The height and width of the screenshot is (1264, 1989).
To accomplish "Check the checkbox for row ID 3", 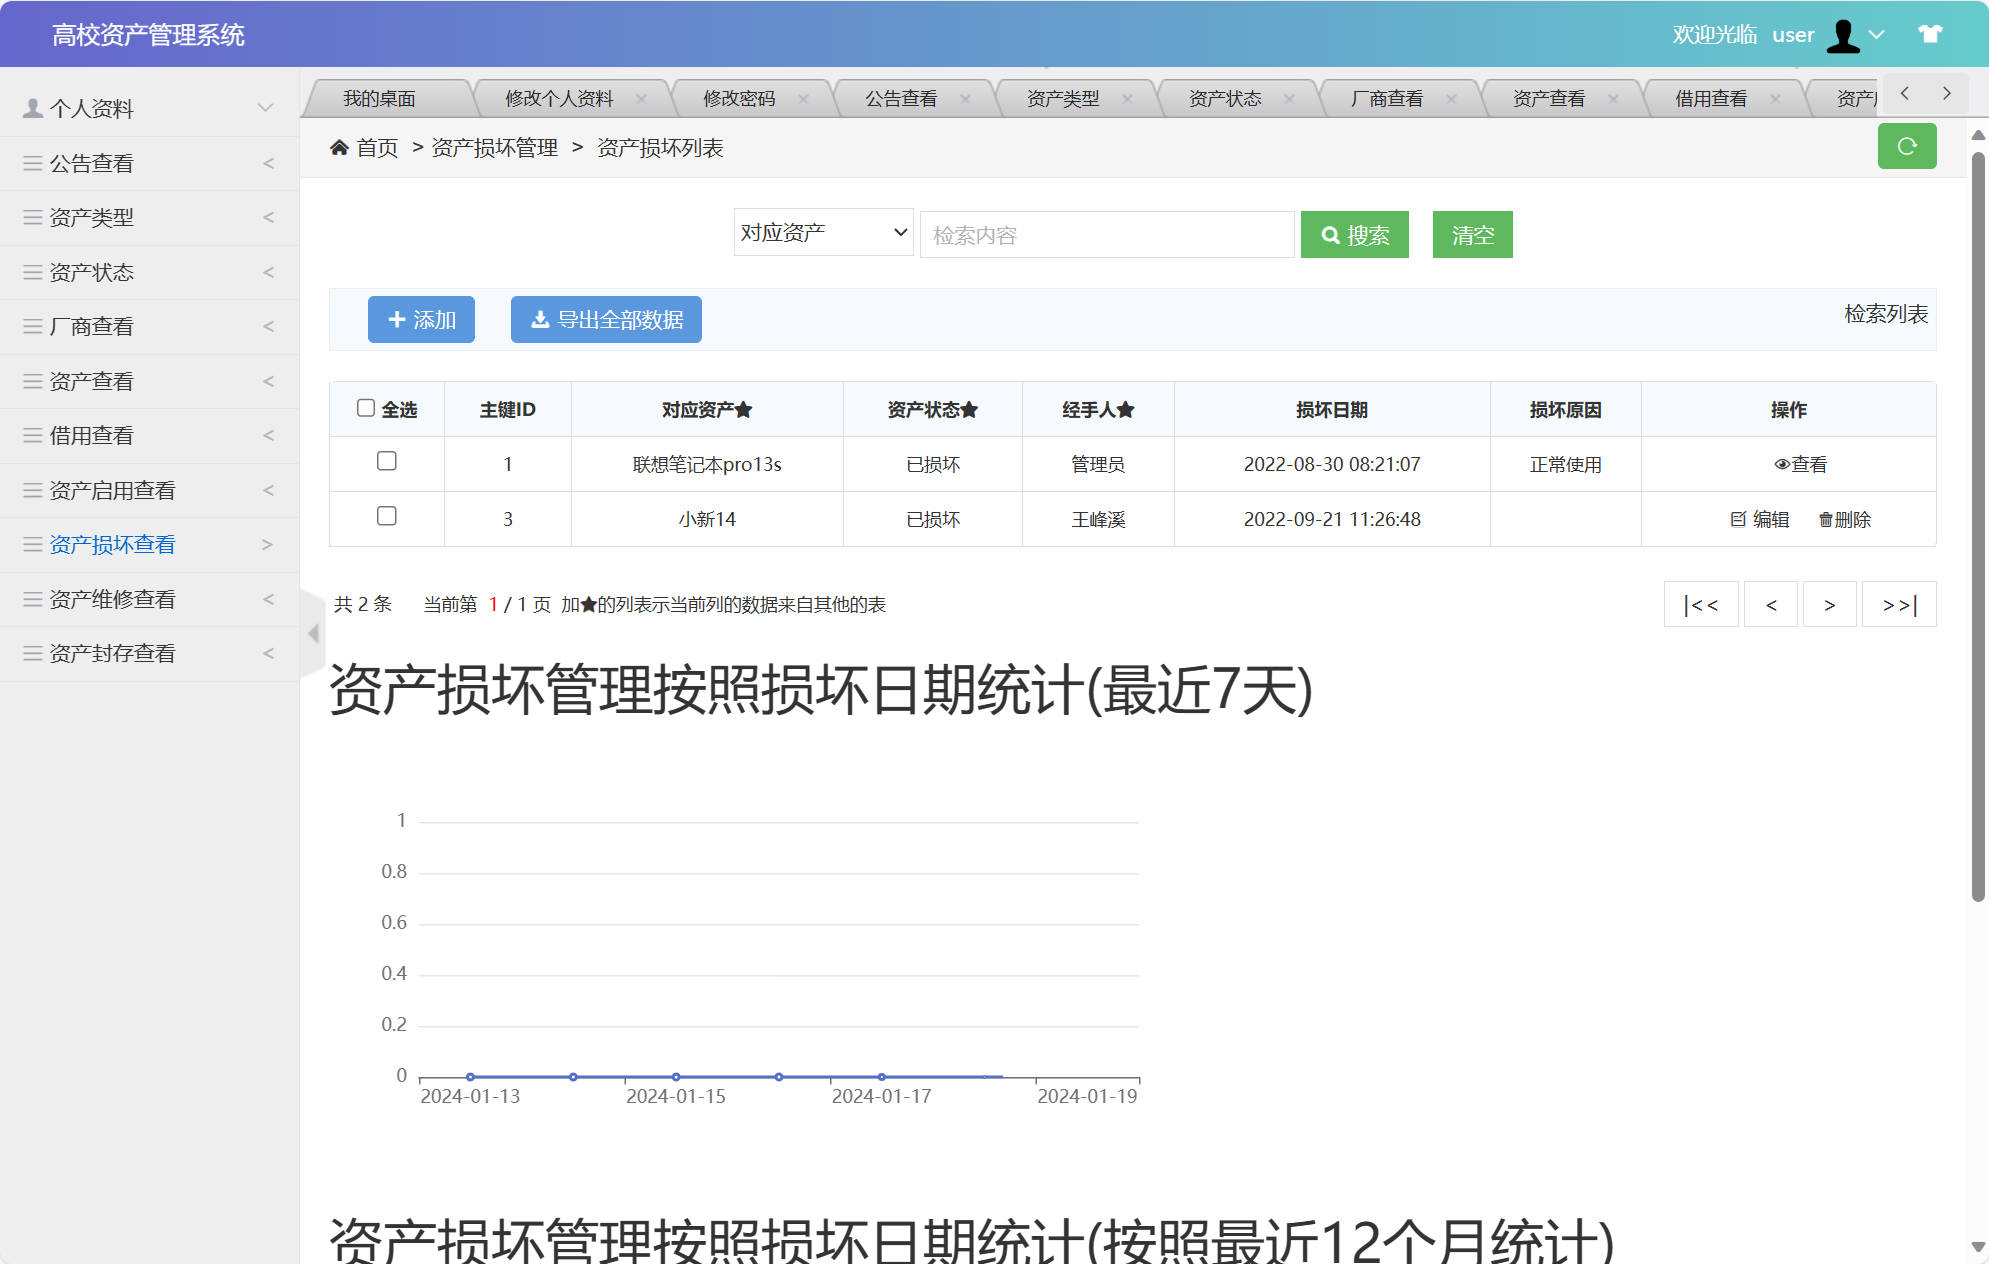I will 387,516.
